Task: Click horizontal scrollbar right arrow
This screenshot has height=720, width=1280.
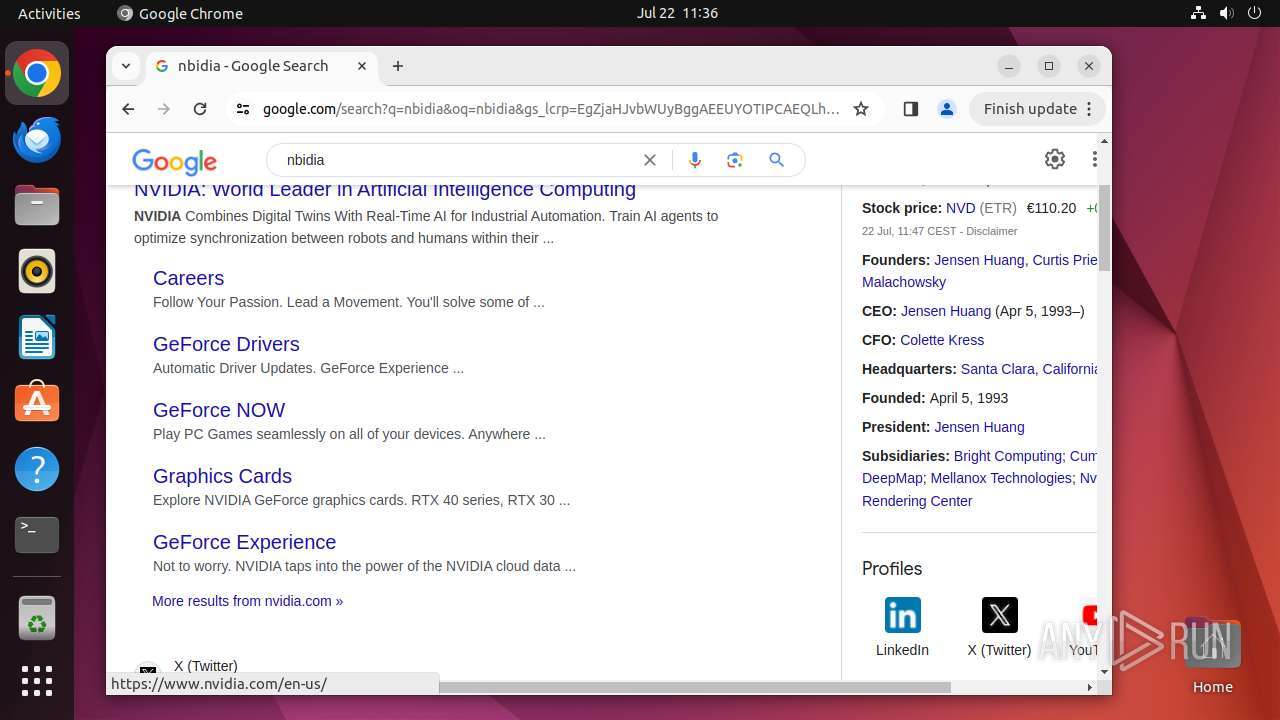Action: [x=1089, y=687]
